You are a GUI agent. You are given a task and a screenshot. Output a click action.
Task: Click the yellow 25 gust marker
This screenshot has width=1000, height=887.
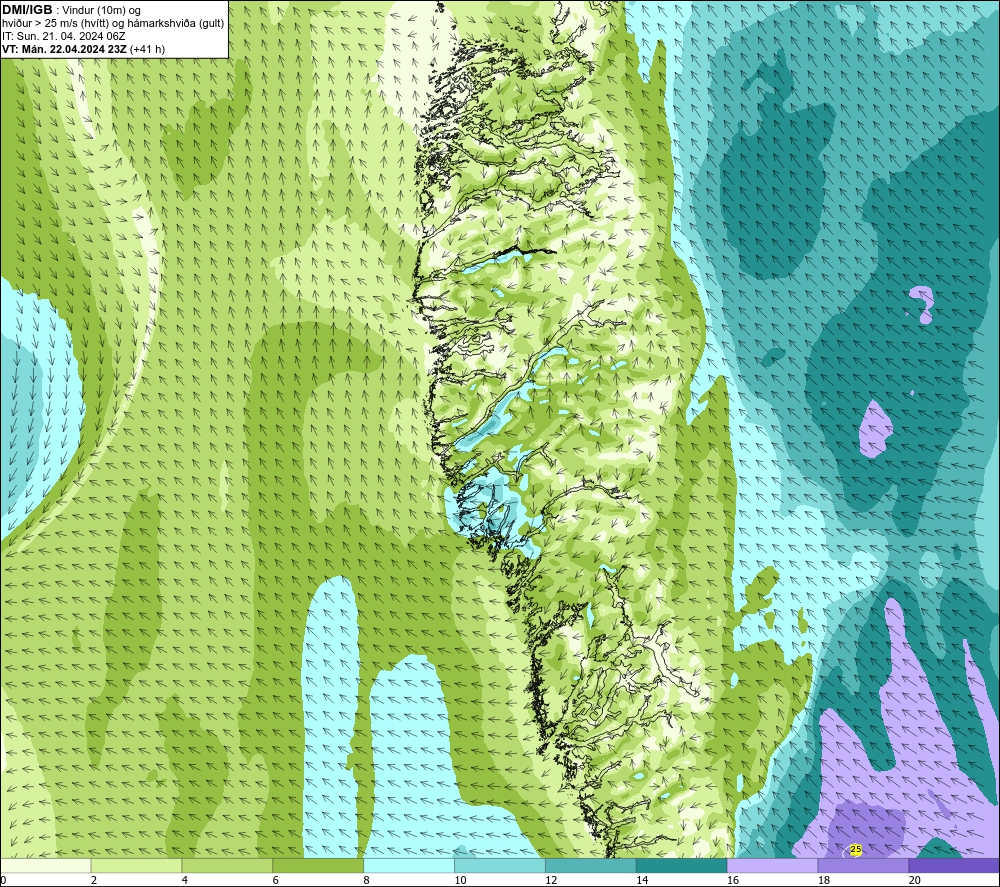coord(855,849)
